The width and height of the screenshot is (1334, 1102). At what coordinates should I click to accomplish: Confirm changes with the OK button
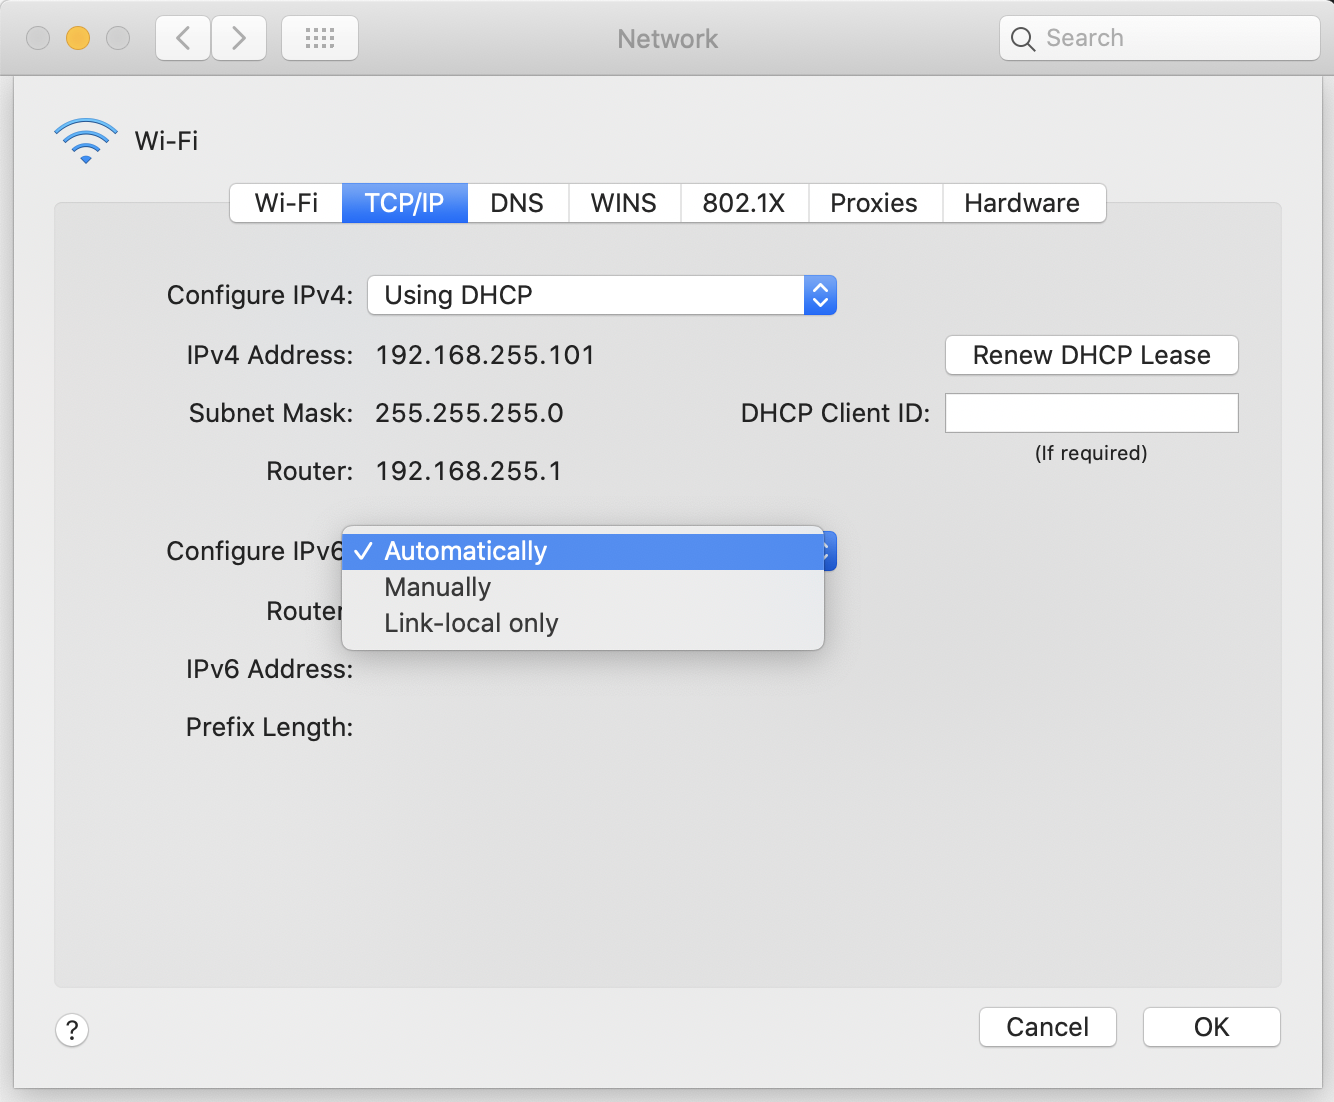(1211, 1027)
